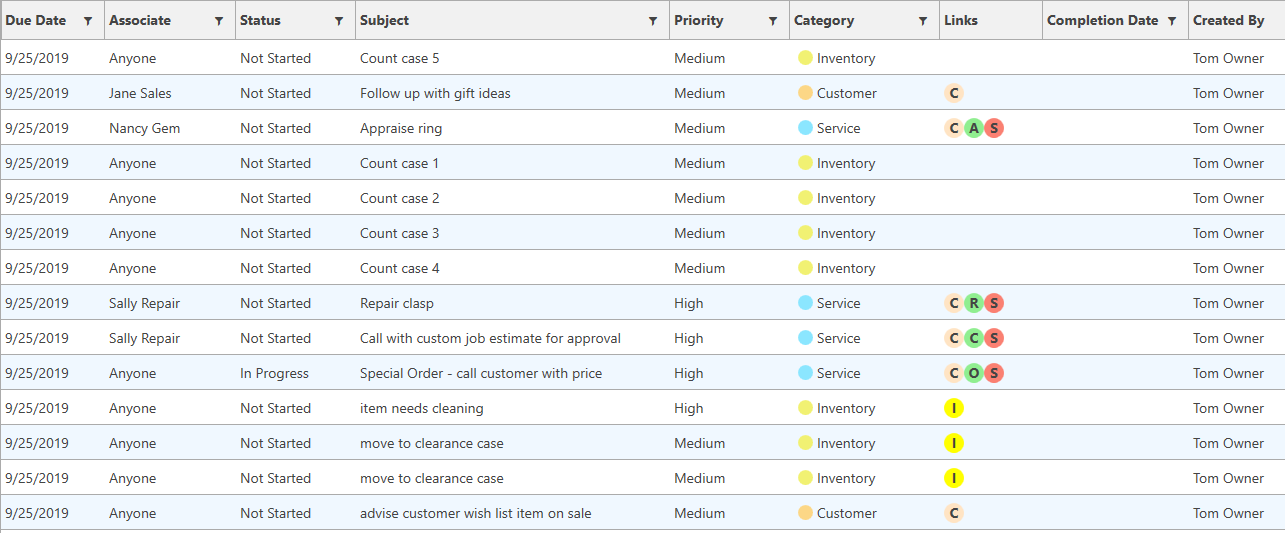Click the green O link on Special Order row
The image size is (1285, 533).
(x=974, y=373)
